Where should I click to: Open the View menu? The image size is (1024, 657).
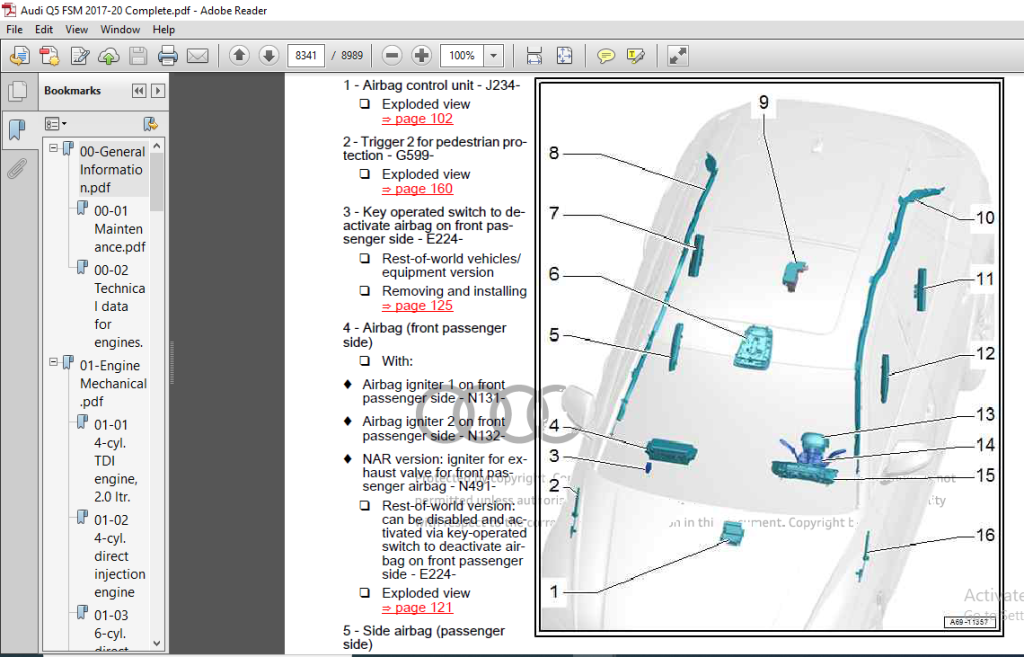(x=76, y=29)
